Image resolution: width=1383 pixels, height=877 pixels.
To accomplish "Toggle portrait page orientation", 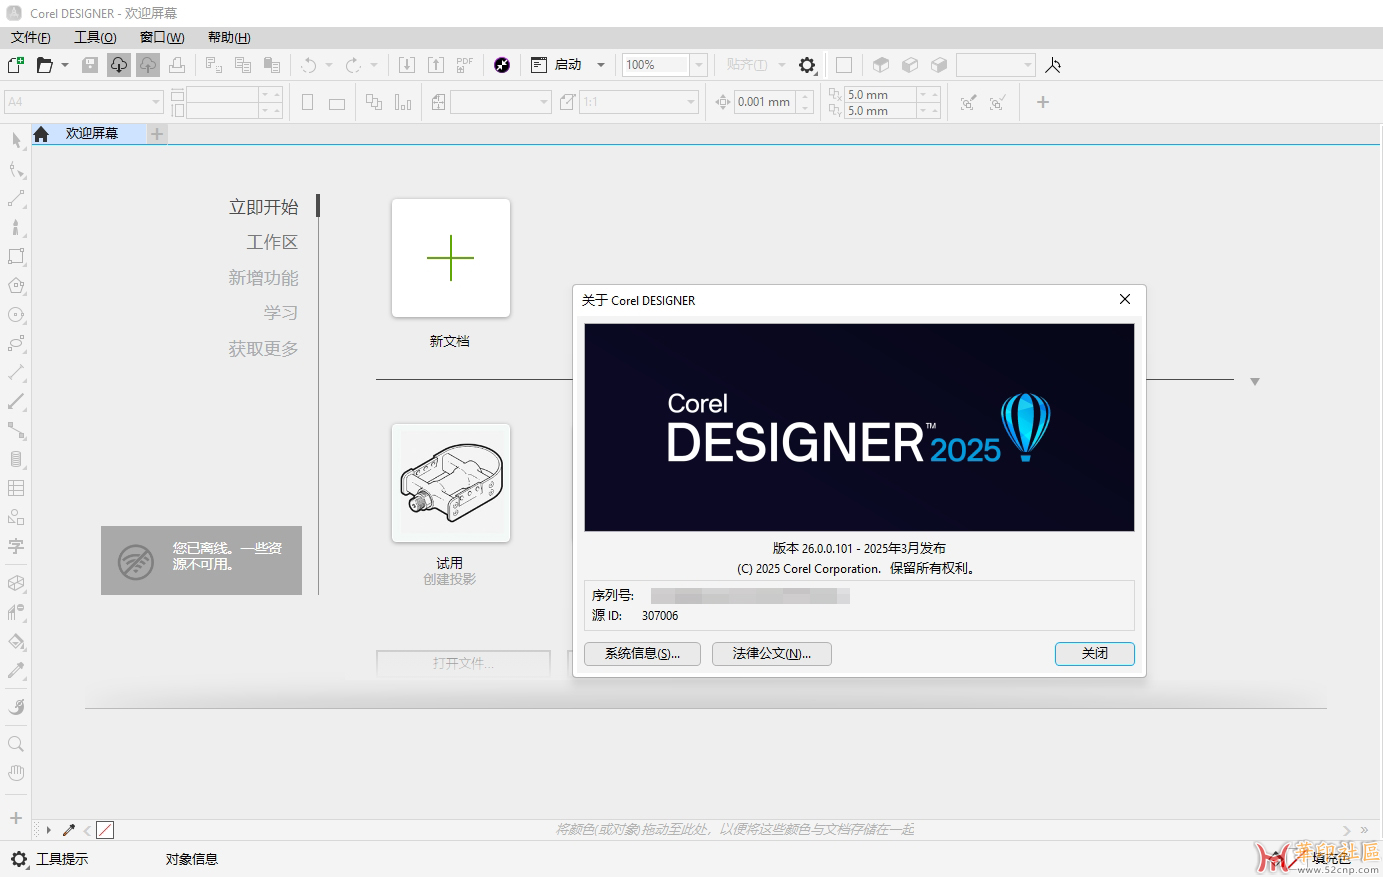I will (308, 102).
